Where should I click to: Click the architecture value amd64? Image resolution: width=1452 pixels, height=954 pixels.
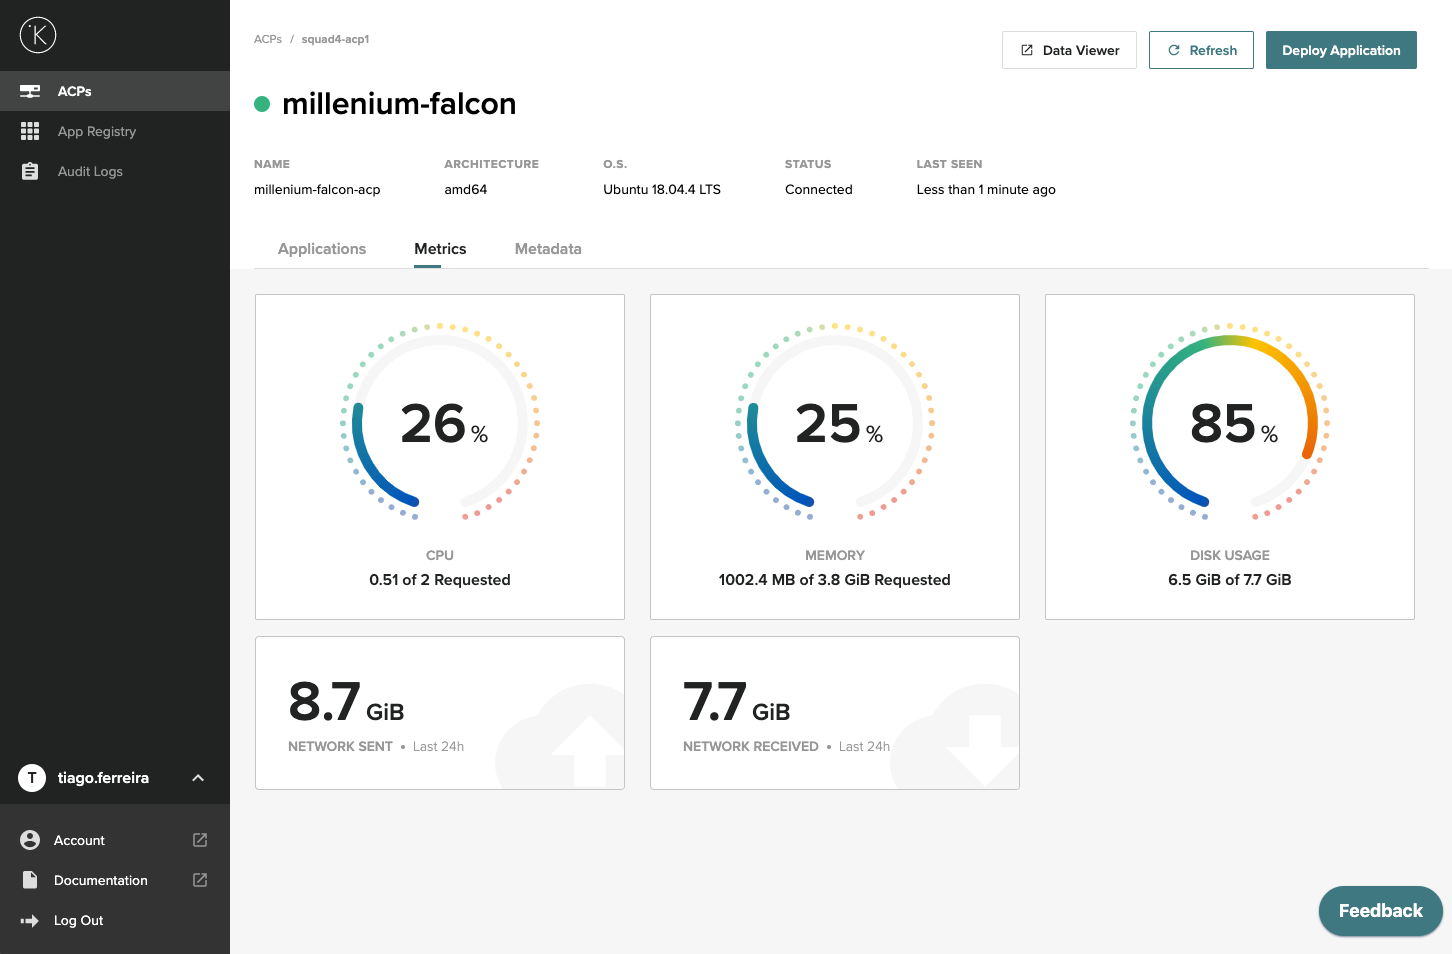(466, 189)
